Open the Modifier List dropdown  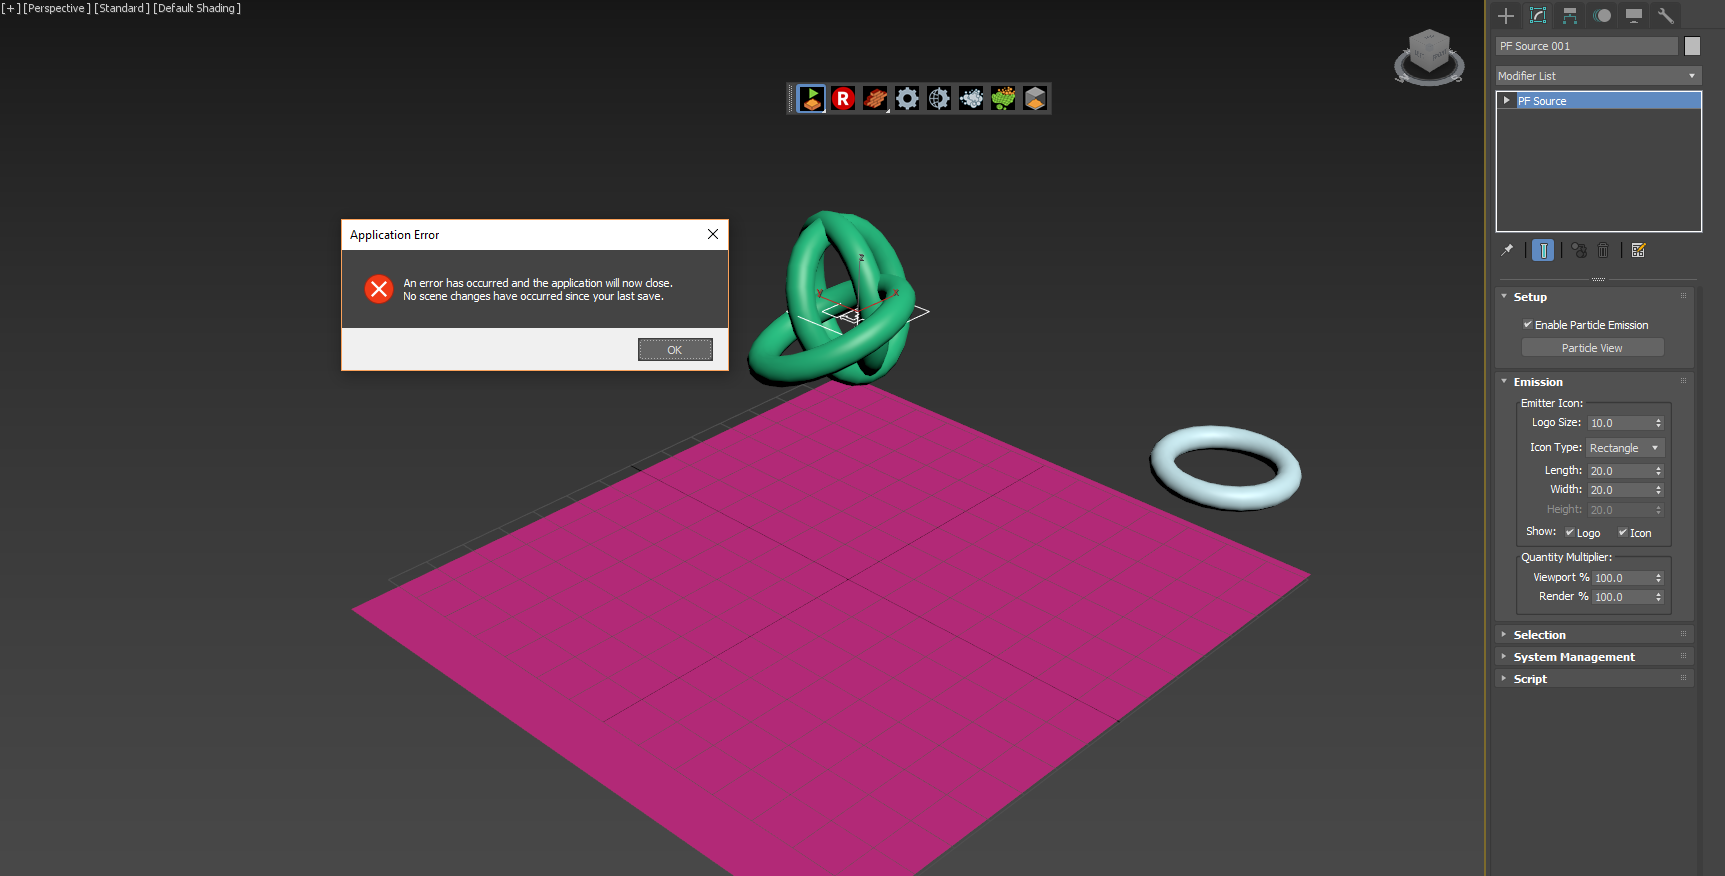pos(1597,76)
